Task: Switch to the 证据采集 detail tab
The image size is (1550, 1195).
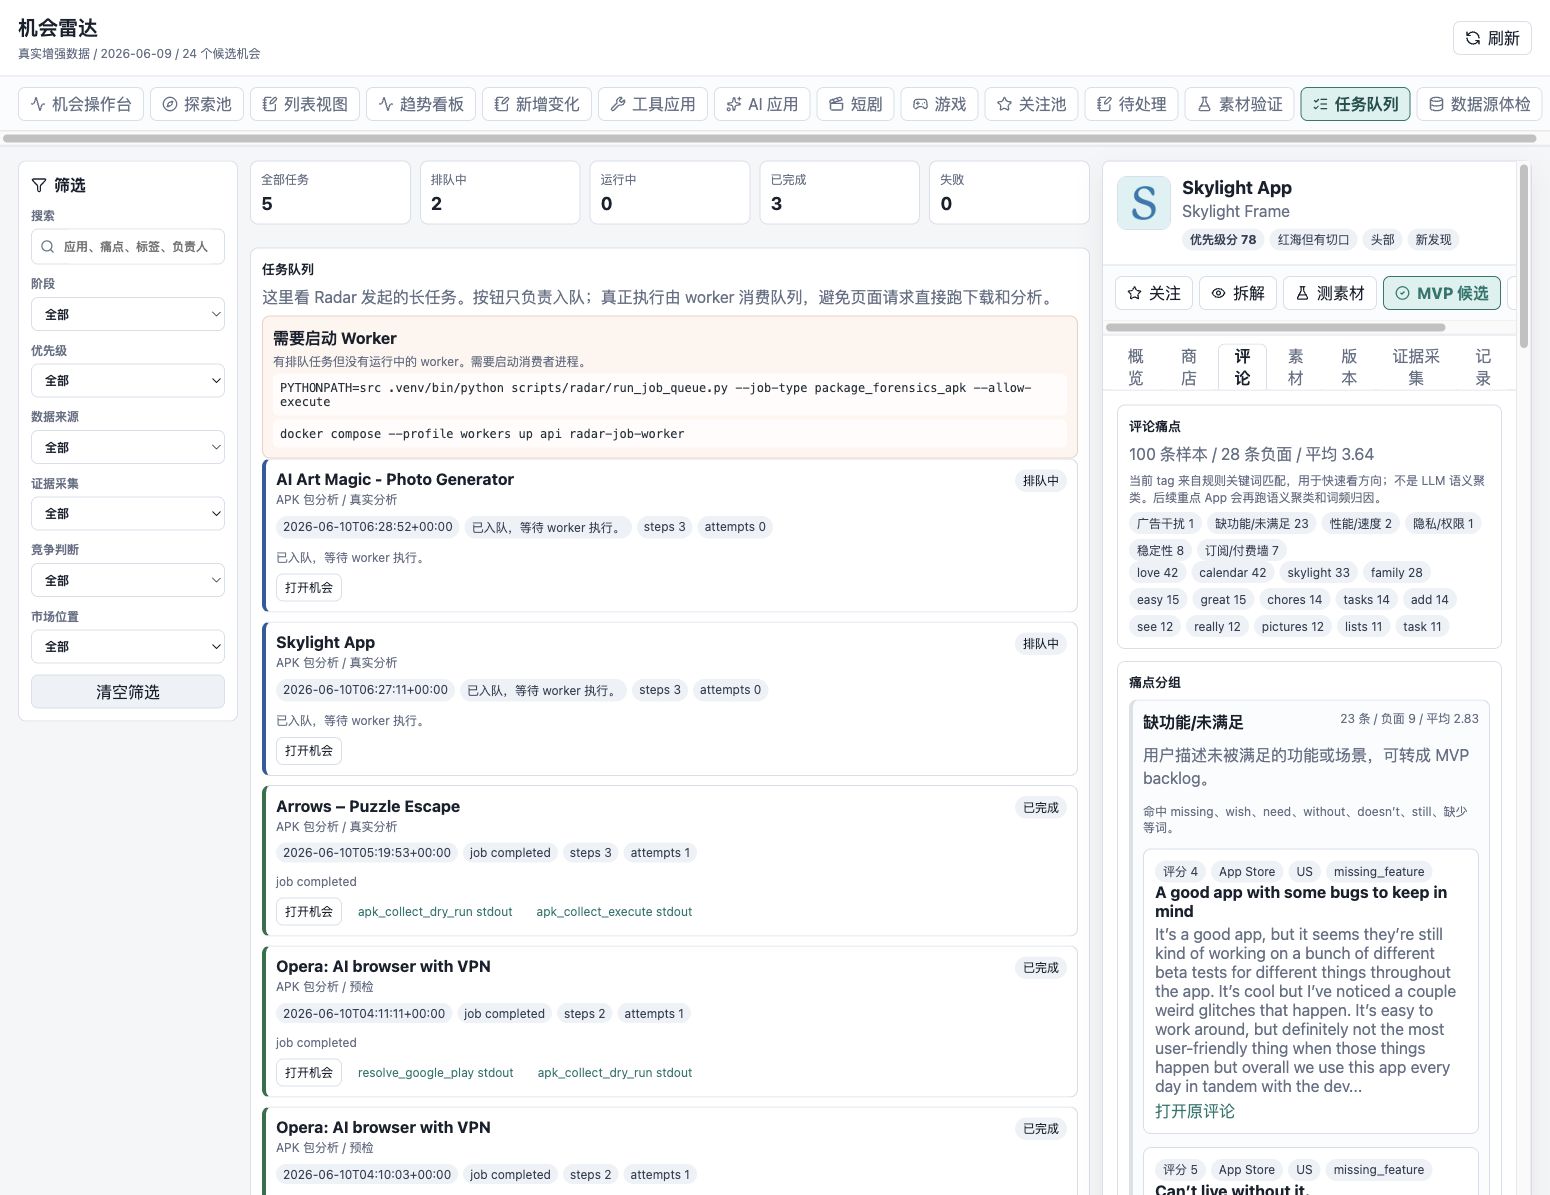Action: tap(1416, 367)
